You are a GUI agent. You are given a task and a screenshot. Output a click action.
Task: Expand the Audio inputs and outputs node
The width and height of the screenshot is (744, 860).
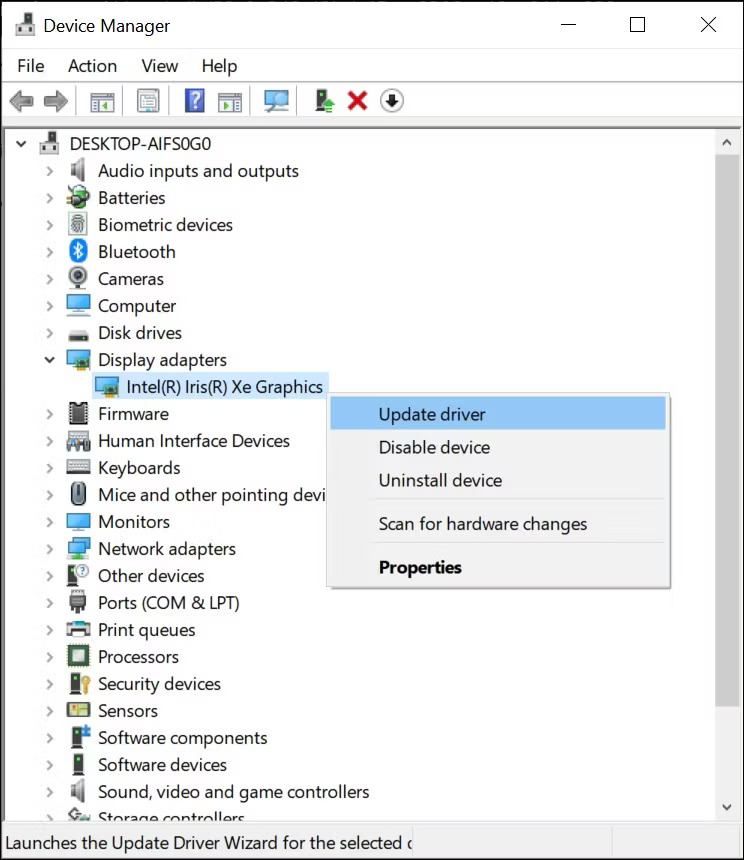[49, 171]
